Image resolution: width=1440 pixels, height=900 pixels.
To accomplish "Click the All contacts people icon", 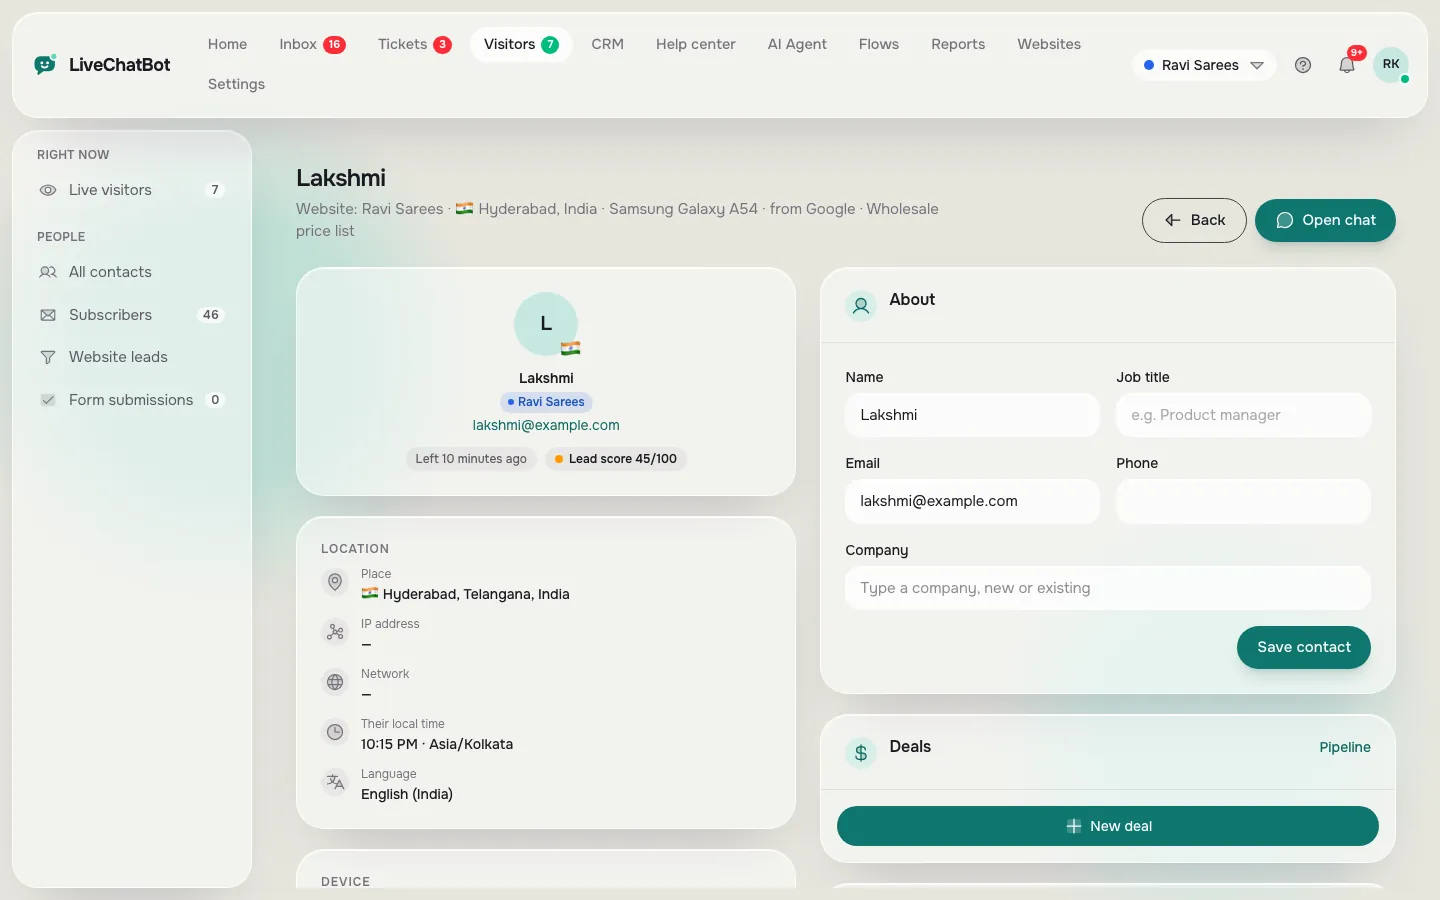I will click(x=48, y=272).
